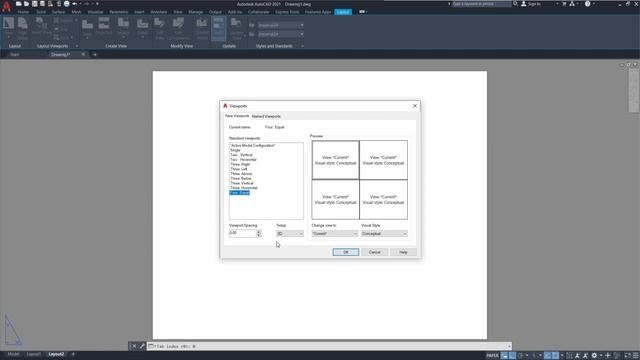
Task: Toggle the Auto Update ribbon button
Action: click(x=218, y=28)
